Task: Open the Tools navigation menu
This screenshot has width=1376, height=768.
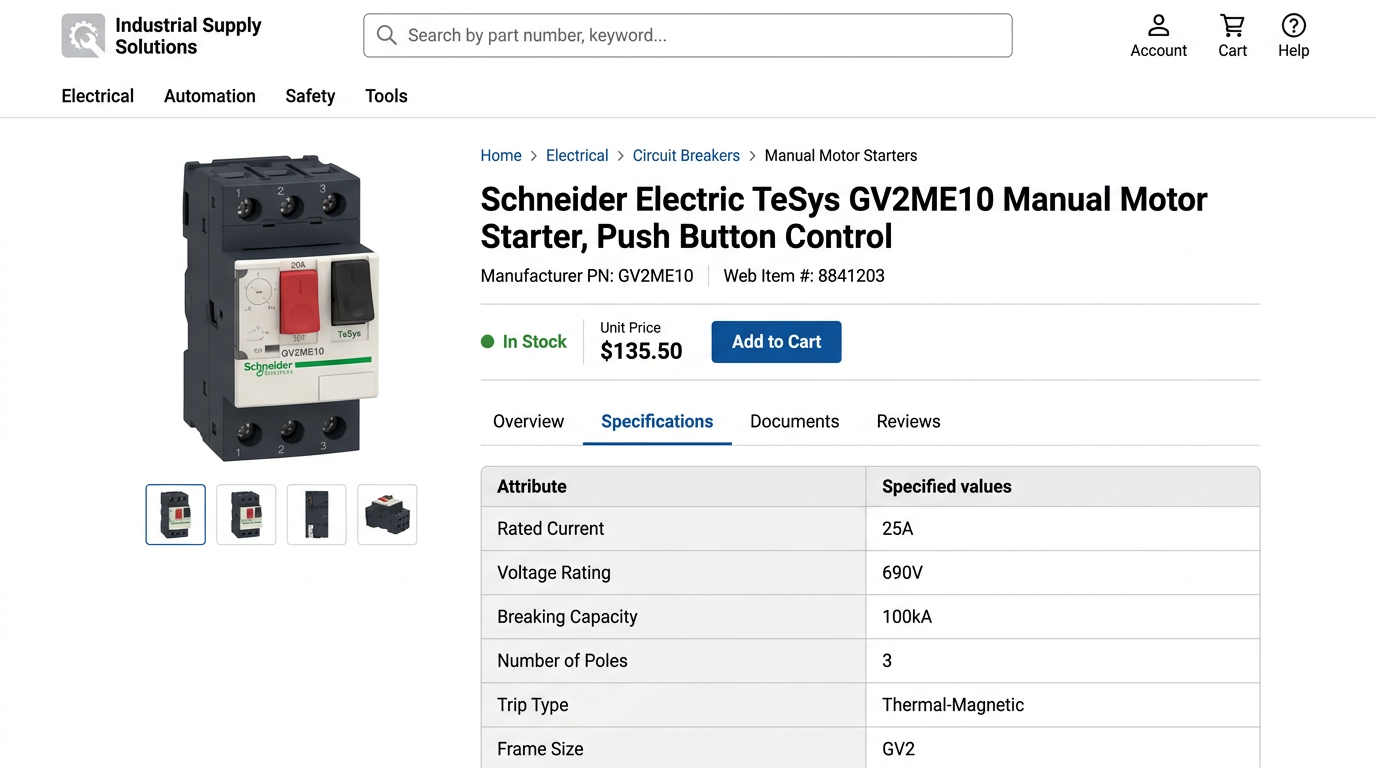Action: (386, 96)
